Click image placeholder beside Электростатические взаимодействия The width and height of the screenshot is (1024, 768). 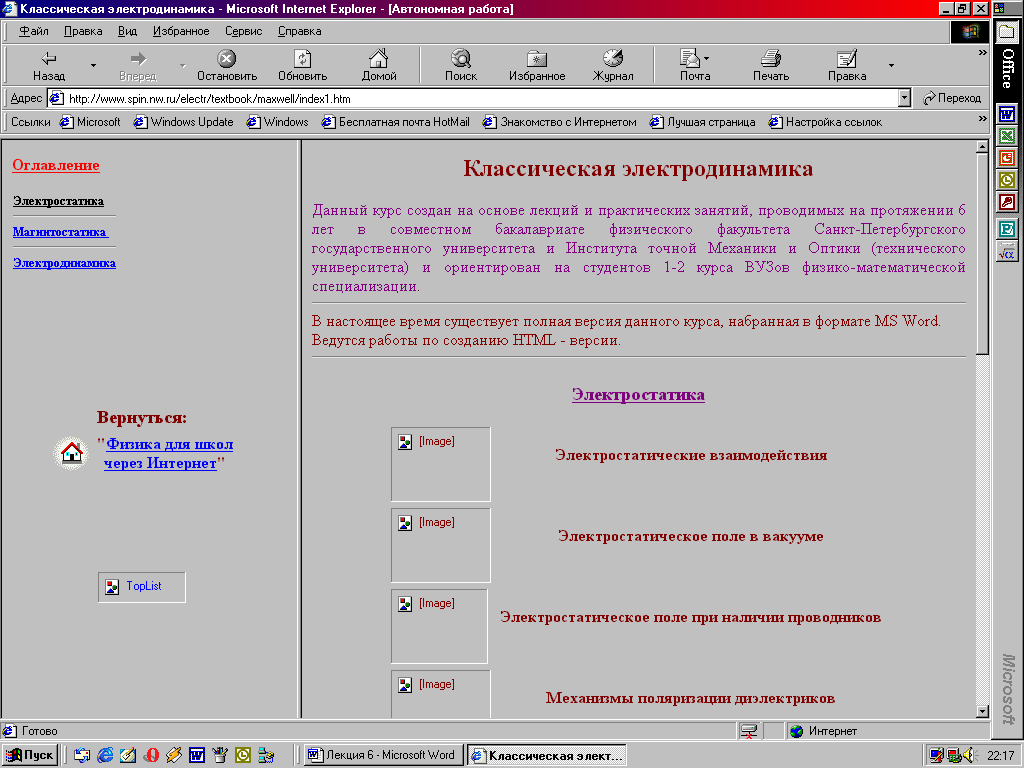point(441,464)
